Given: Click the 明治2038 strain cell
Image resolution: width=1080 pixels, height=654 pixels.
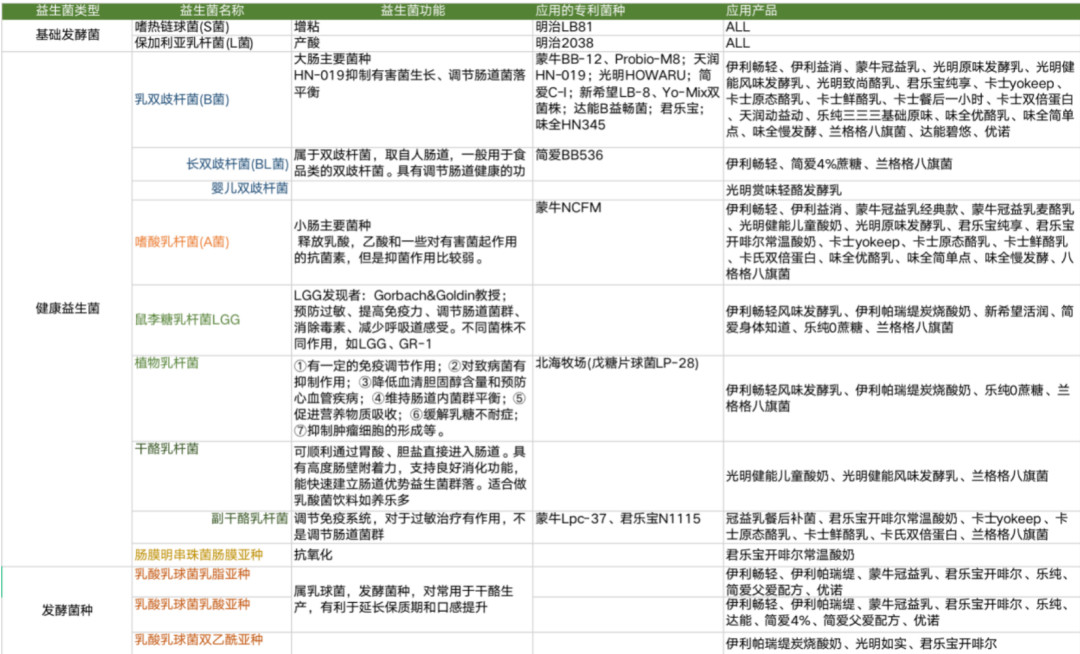Looking at the screenshot, I should (x=627, y=43).
